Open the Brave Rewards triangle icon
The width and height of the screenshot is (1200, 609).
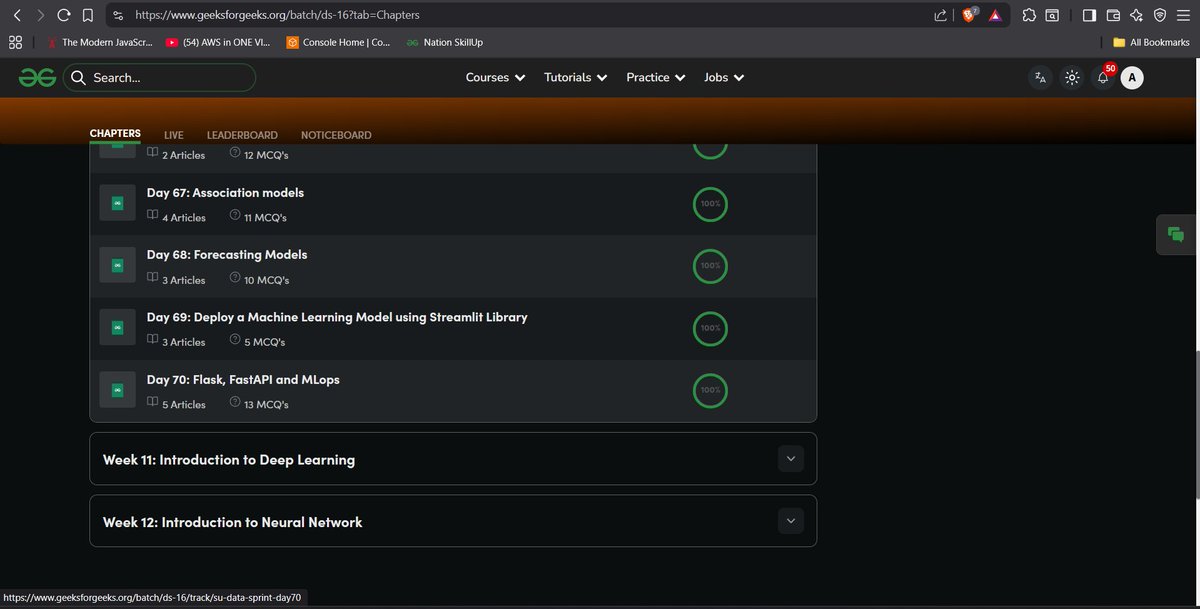[995, 16]
